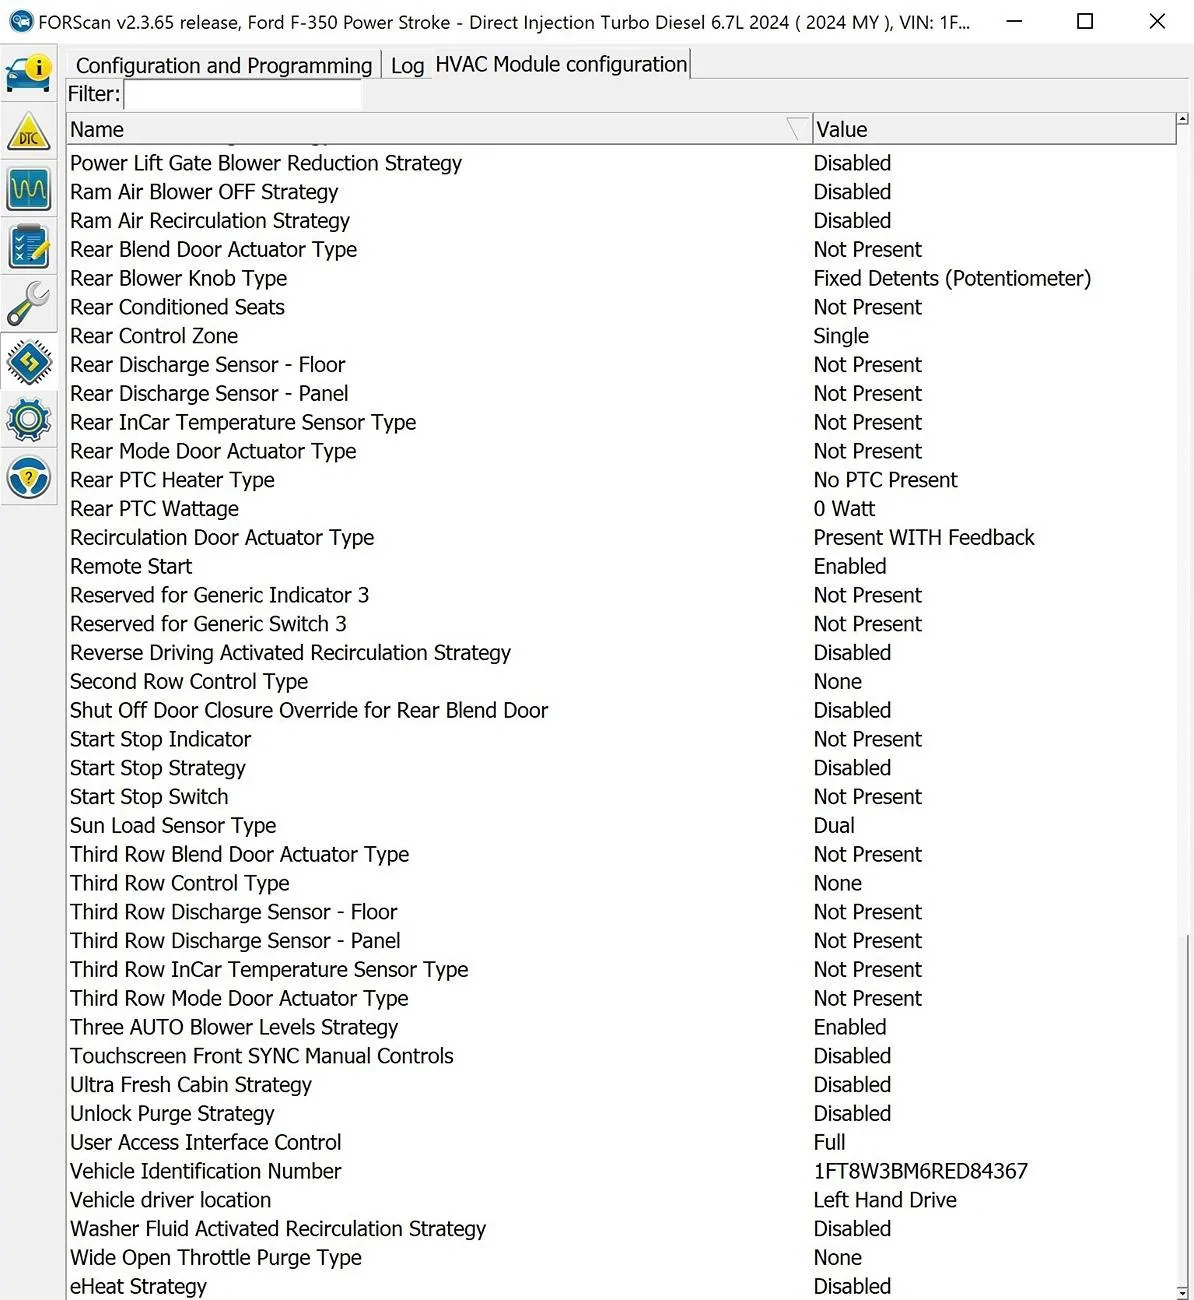Select the Remote Start row

tap(131, 567)
